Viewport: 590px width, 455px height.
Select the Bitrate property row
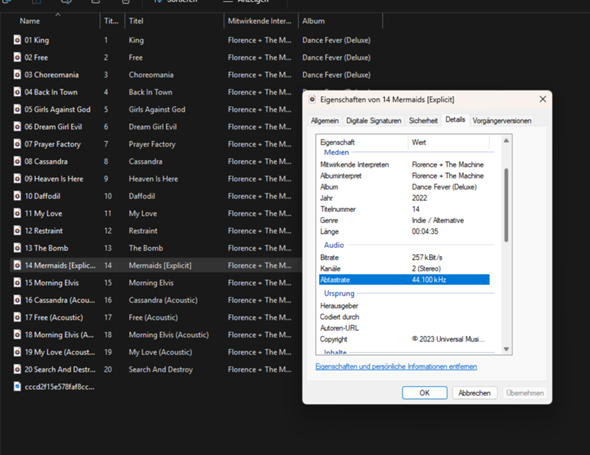[404, 257]
